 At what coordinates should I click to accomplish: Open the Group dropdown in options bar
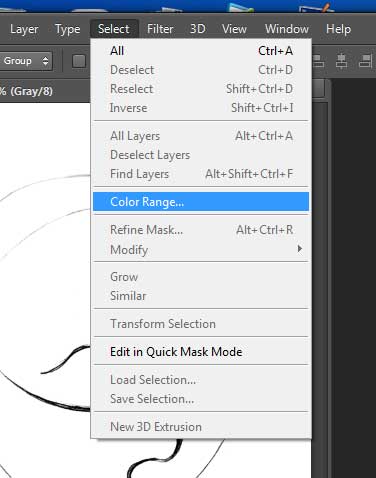click(26, 61)
